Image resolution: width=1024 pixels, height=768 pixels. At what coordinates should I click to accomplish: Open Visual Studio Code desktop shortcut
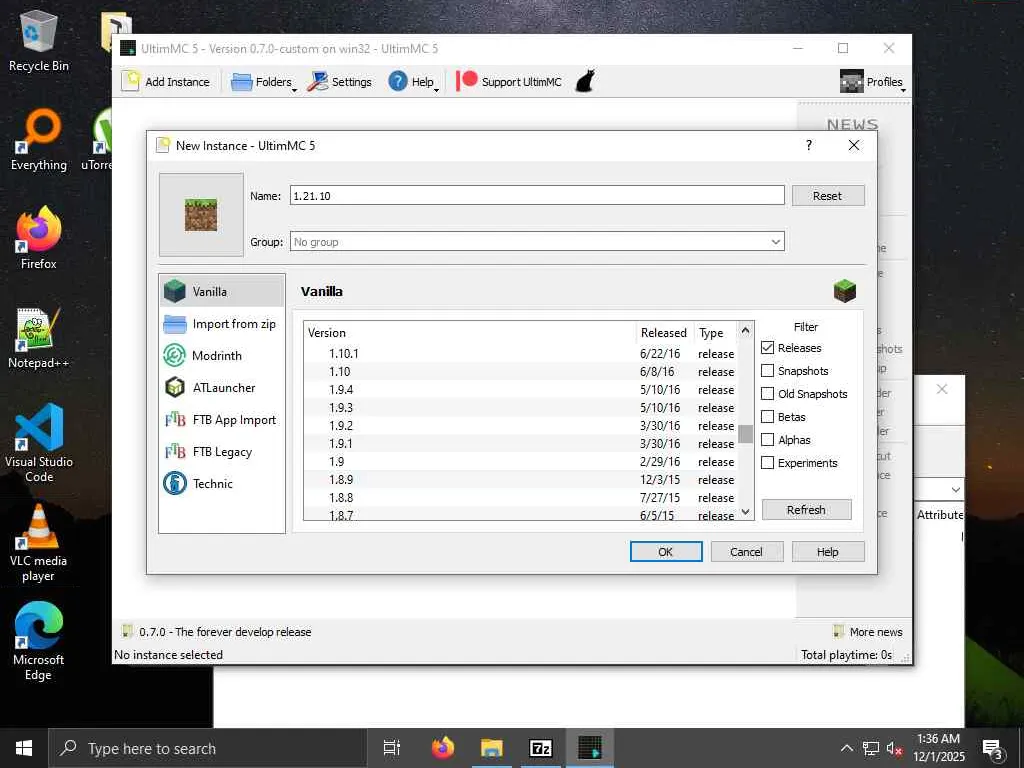click(x=39, y=443)
